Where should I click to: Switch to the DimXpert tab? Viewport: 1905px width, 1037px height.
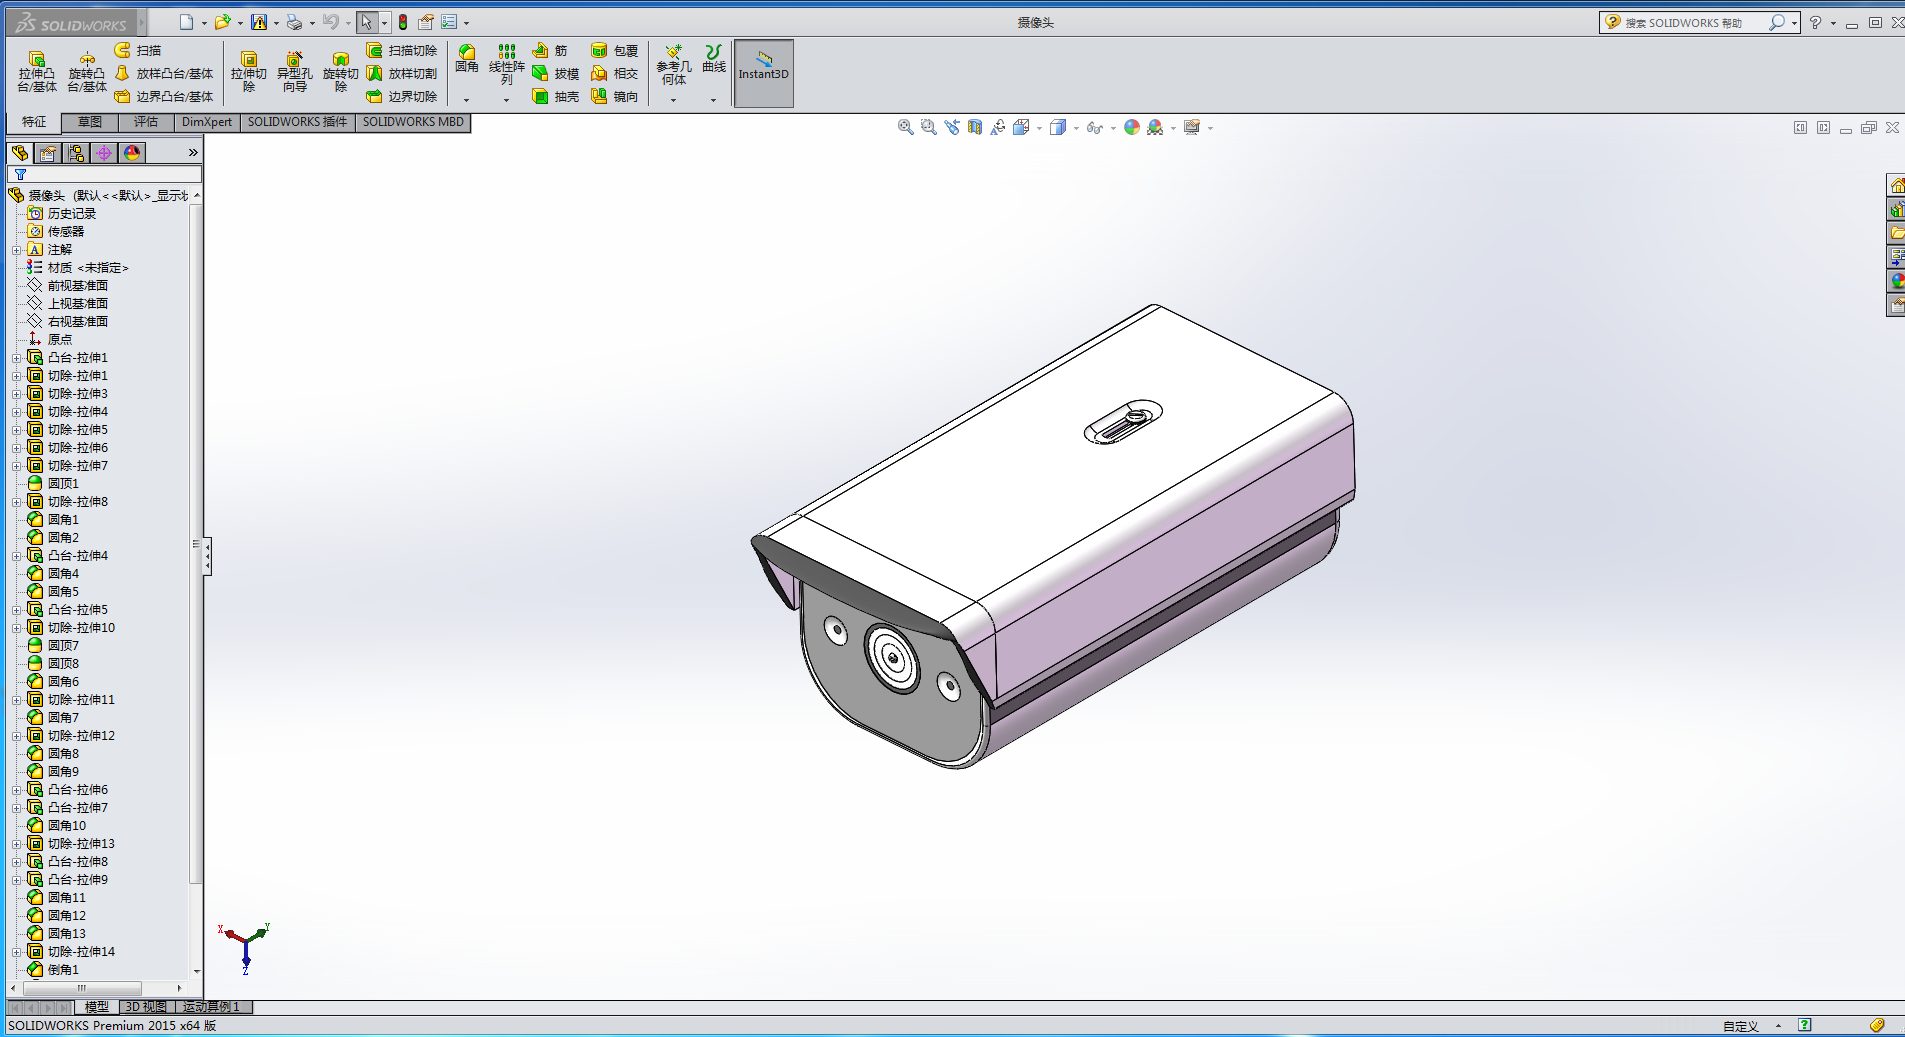[x=207, y=122]
